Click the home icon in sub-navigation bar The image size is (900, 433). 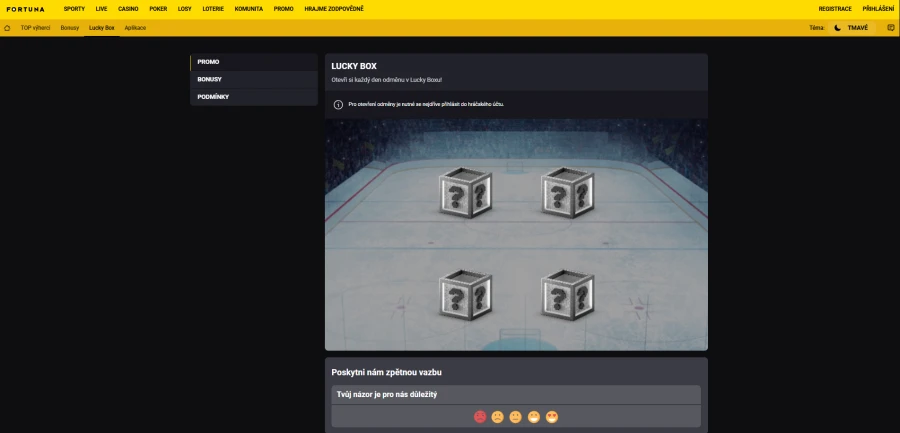(7, 28)
